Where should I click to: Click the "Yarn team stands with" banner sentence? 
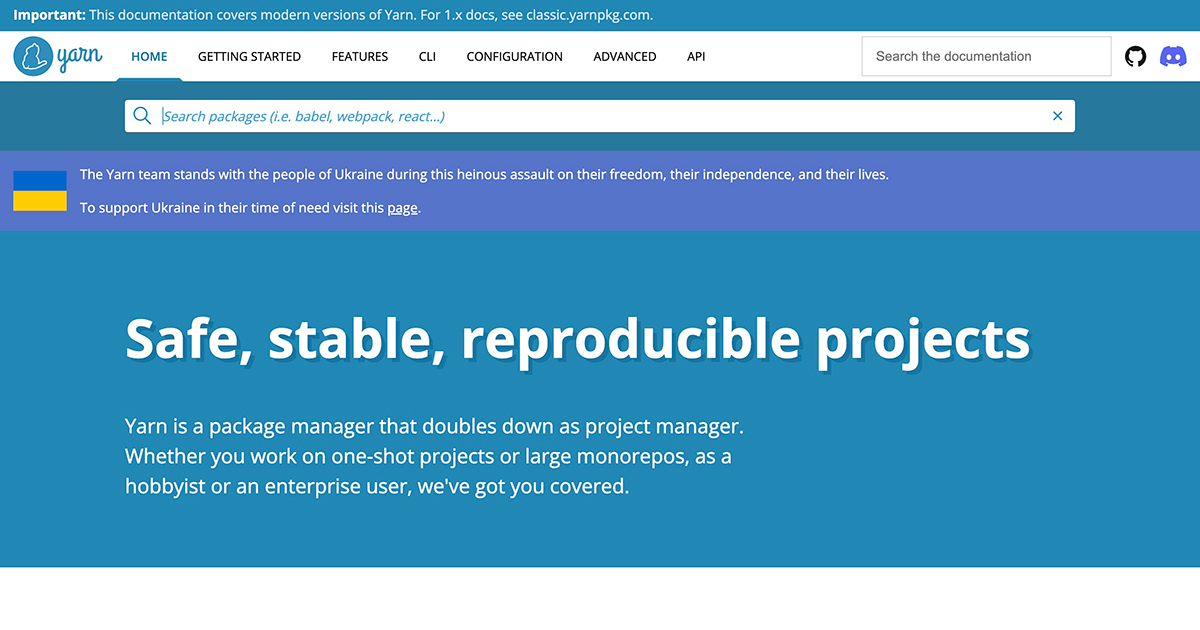tap(483, 174)
